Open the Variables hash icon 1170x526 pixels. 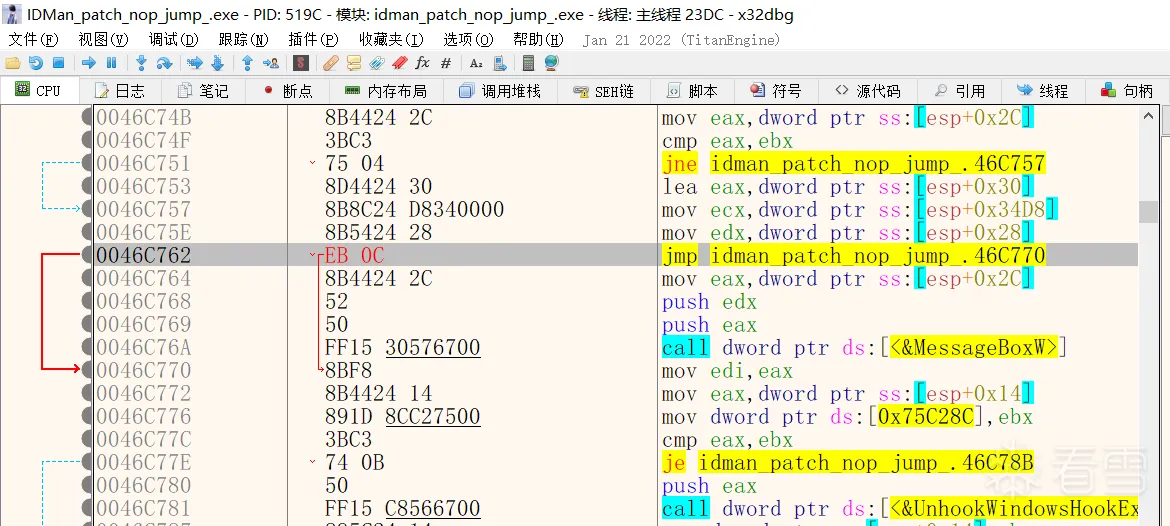446,63
